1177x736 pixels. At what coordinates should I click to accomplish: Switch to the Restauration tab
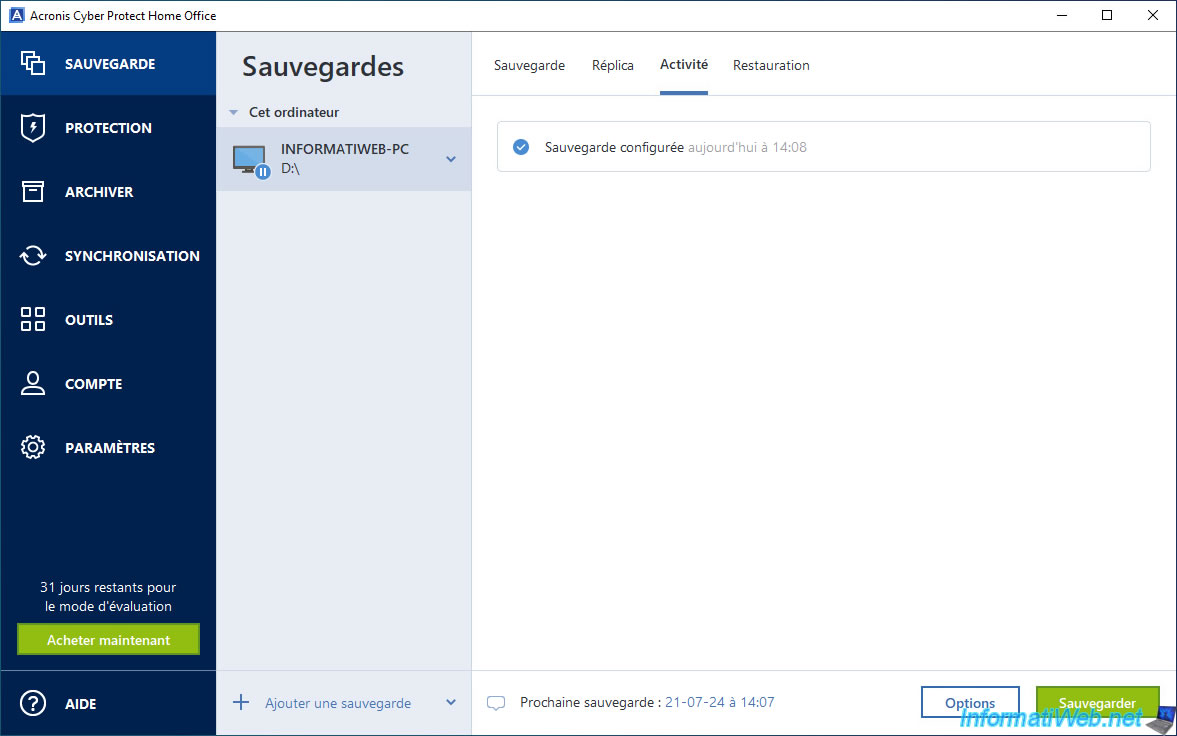[x=771, y=65]
